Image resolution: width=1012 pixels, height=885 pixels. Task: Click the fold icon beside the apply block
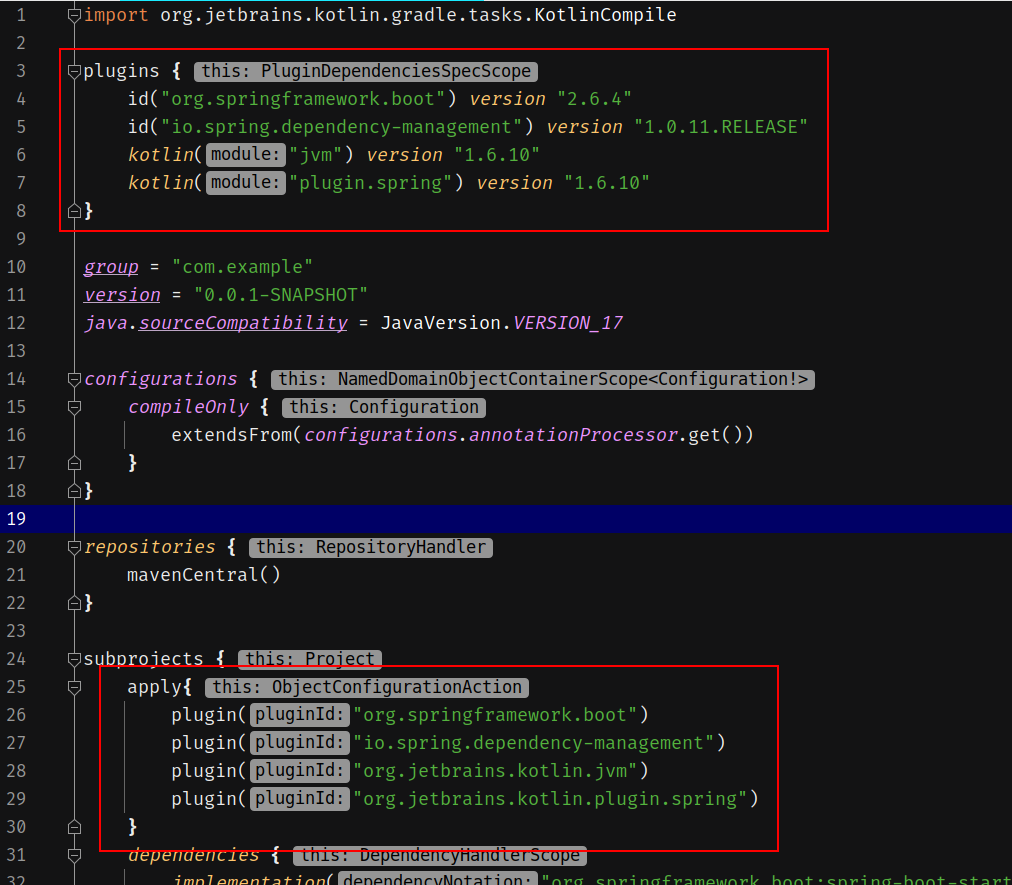(x=73, y=687)
